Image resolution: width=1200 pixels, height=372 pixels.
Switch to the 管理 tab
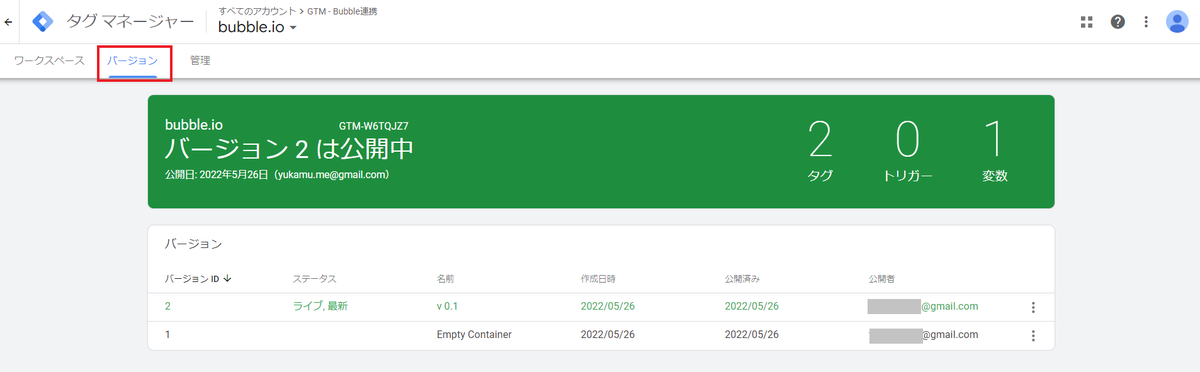(x=200, y=60)
